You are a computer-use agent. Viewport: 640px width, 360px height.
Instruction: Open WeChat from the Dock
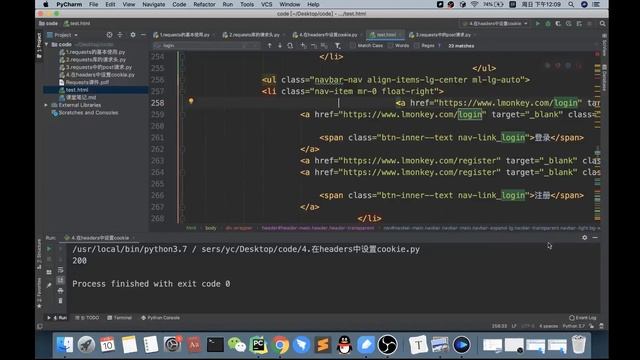[x=237, y=345]
